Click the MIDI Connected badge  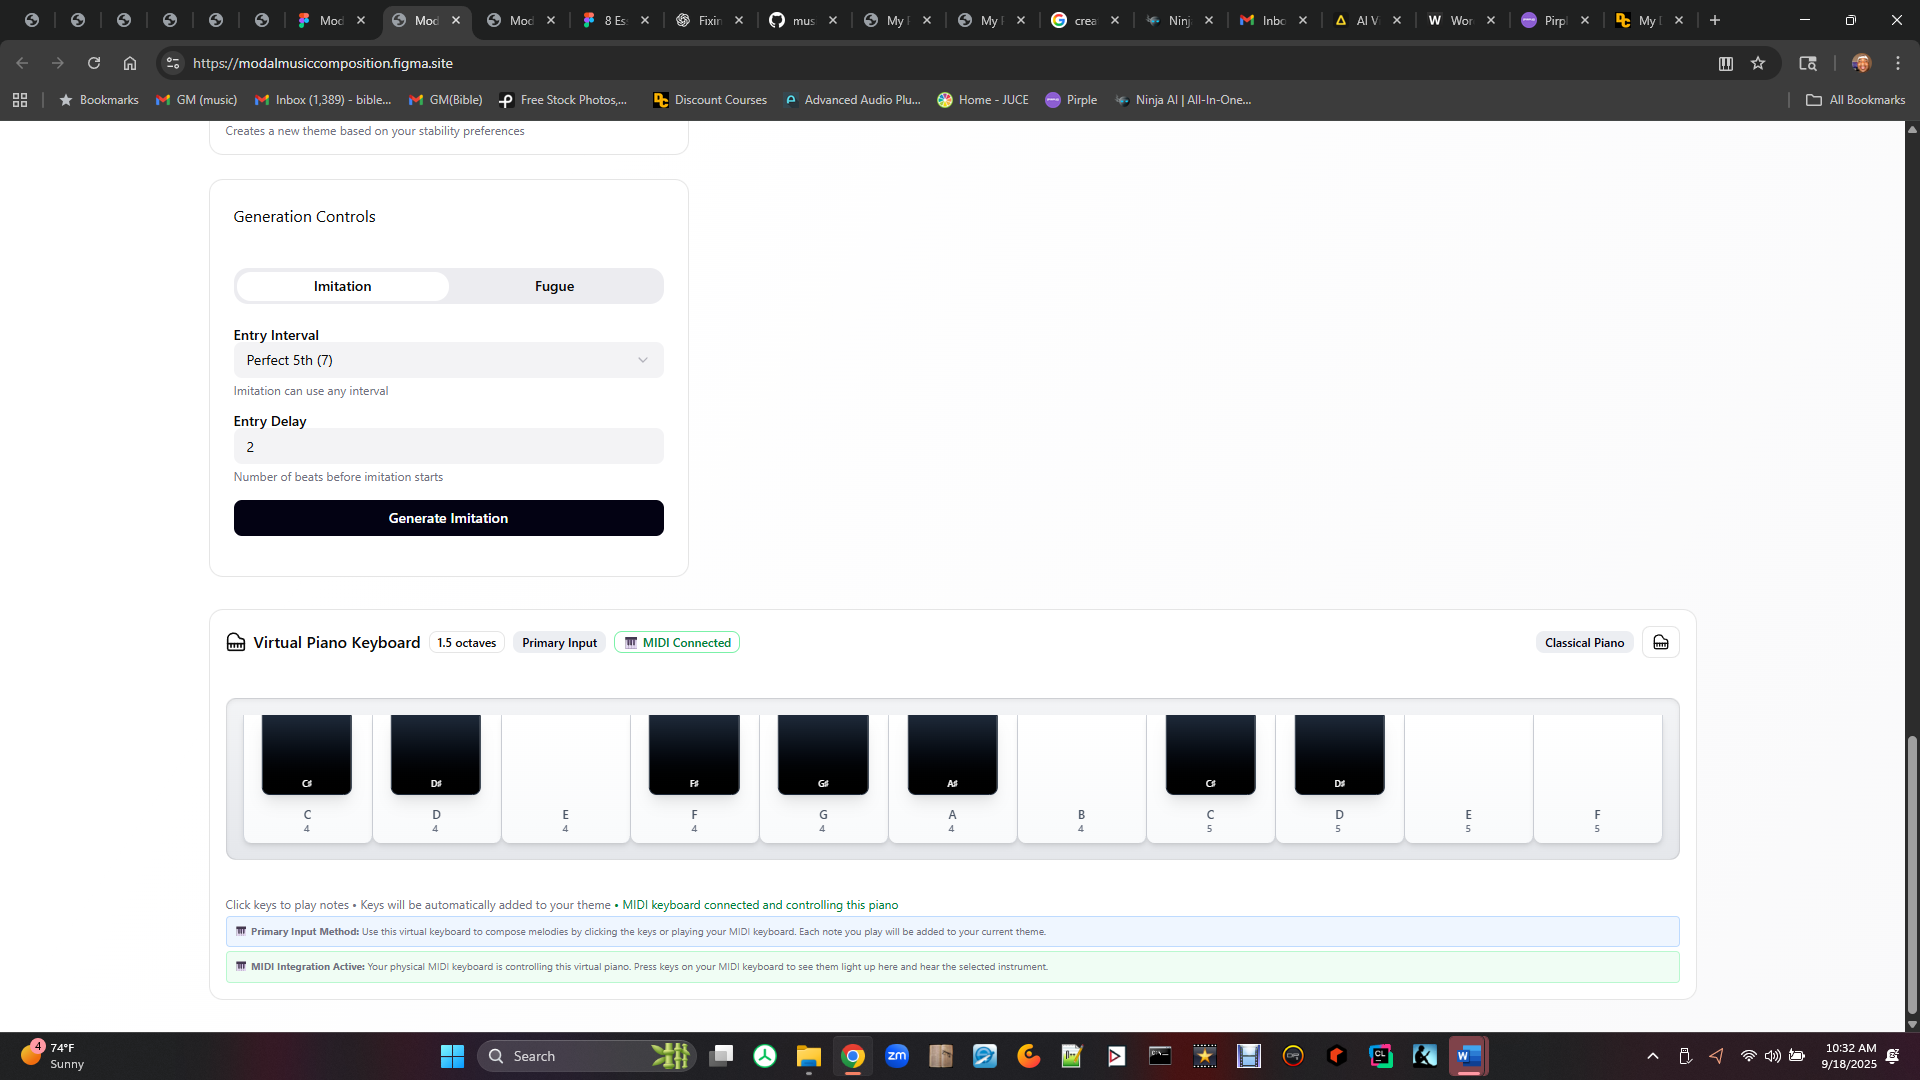pos(677,643)
